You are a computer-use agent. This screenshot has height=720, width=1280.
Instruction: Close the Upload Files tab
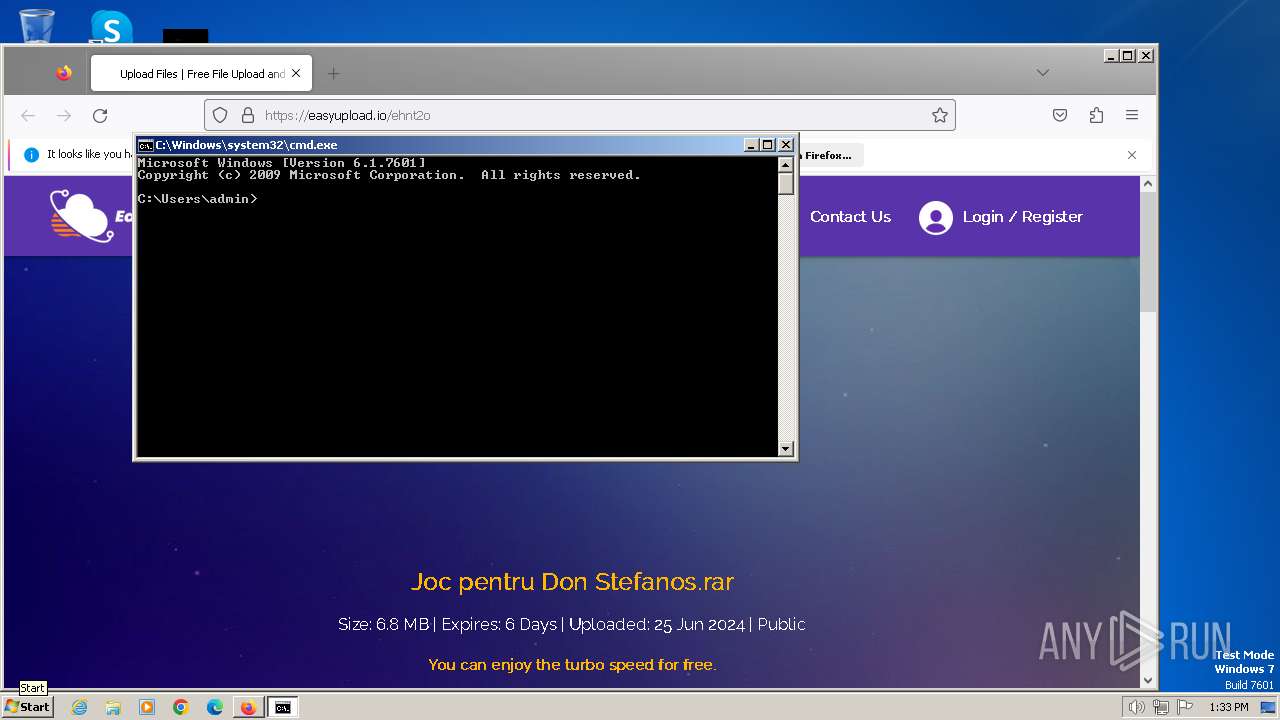click(296, 73)
